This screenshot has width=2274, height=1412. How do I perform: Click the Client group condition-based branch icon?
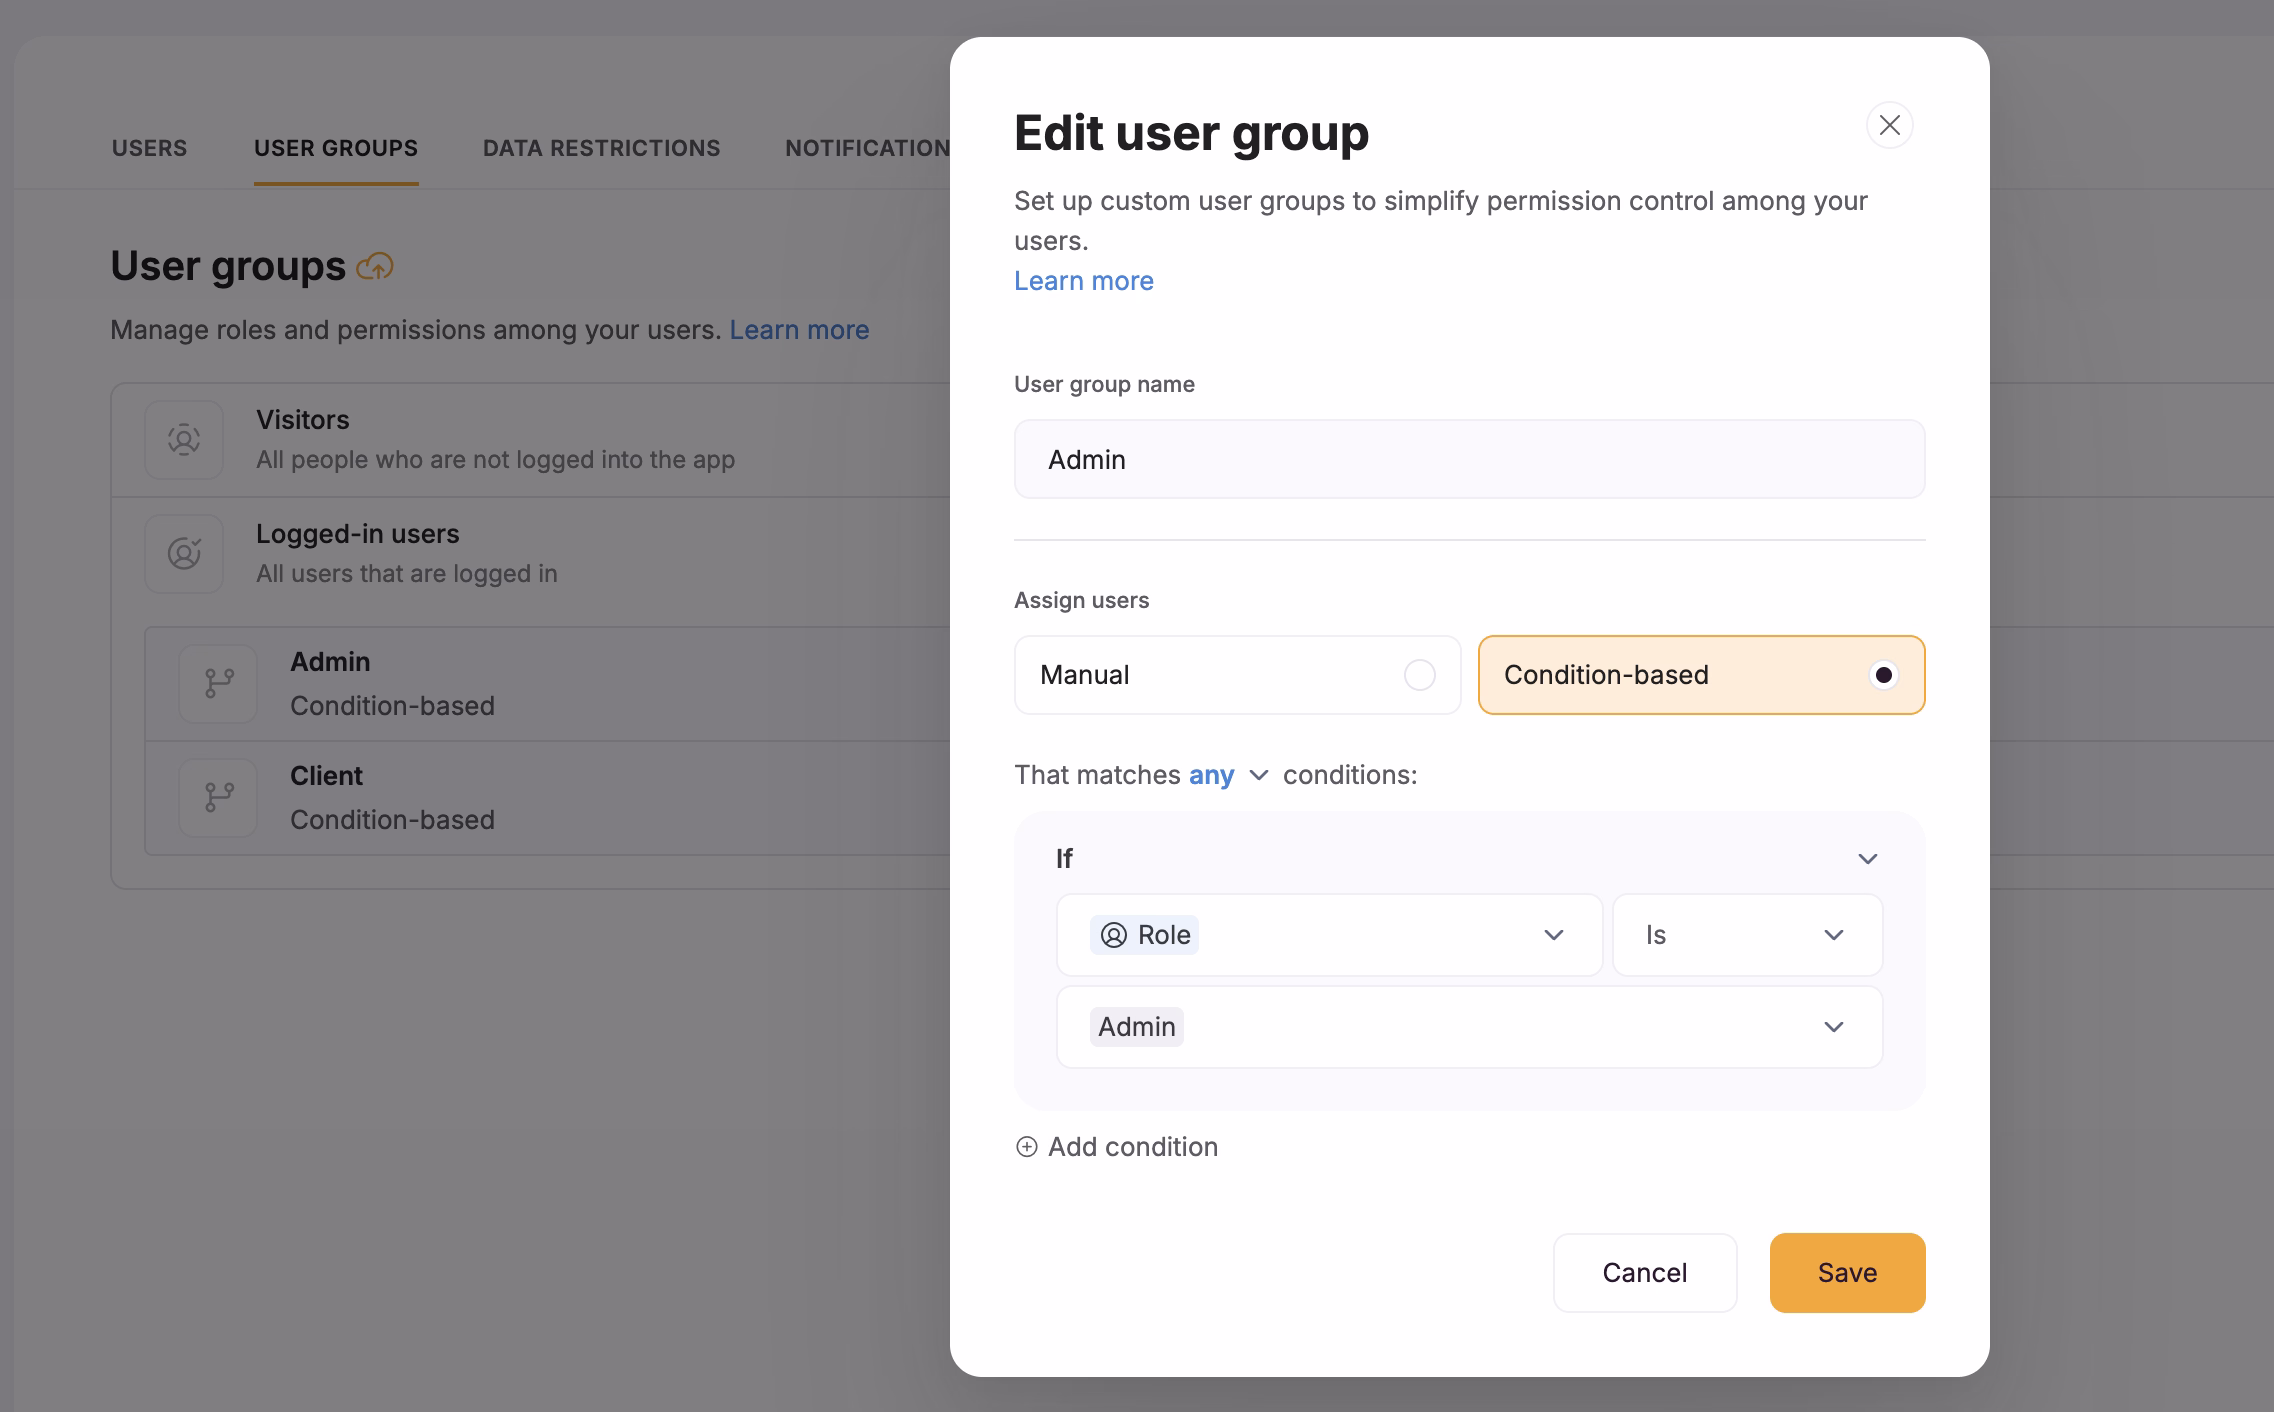point(217,797)
